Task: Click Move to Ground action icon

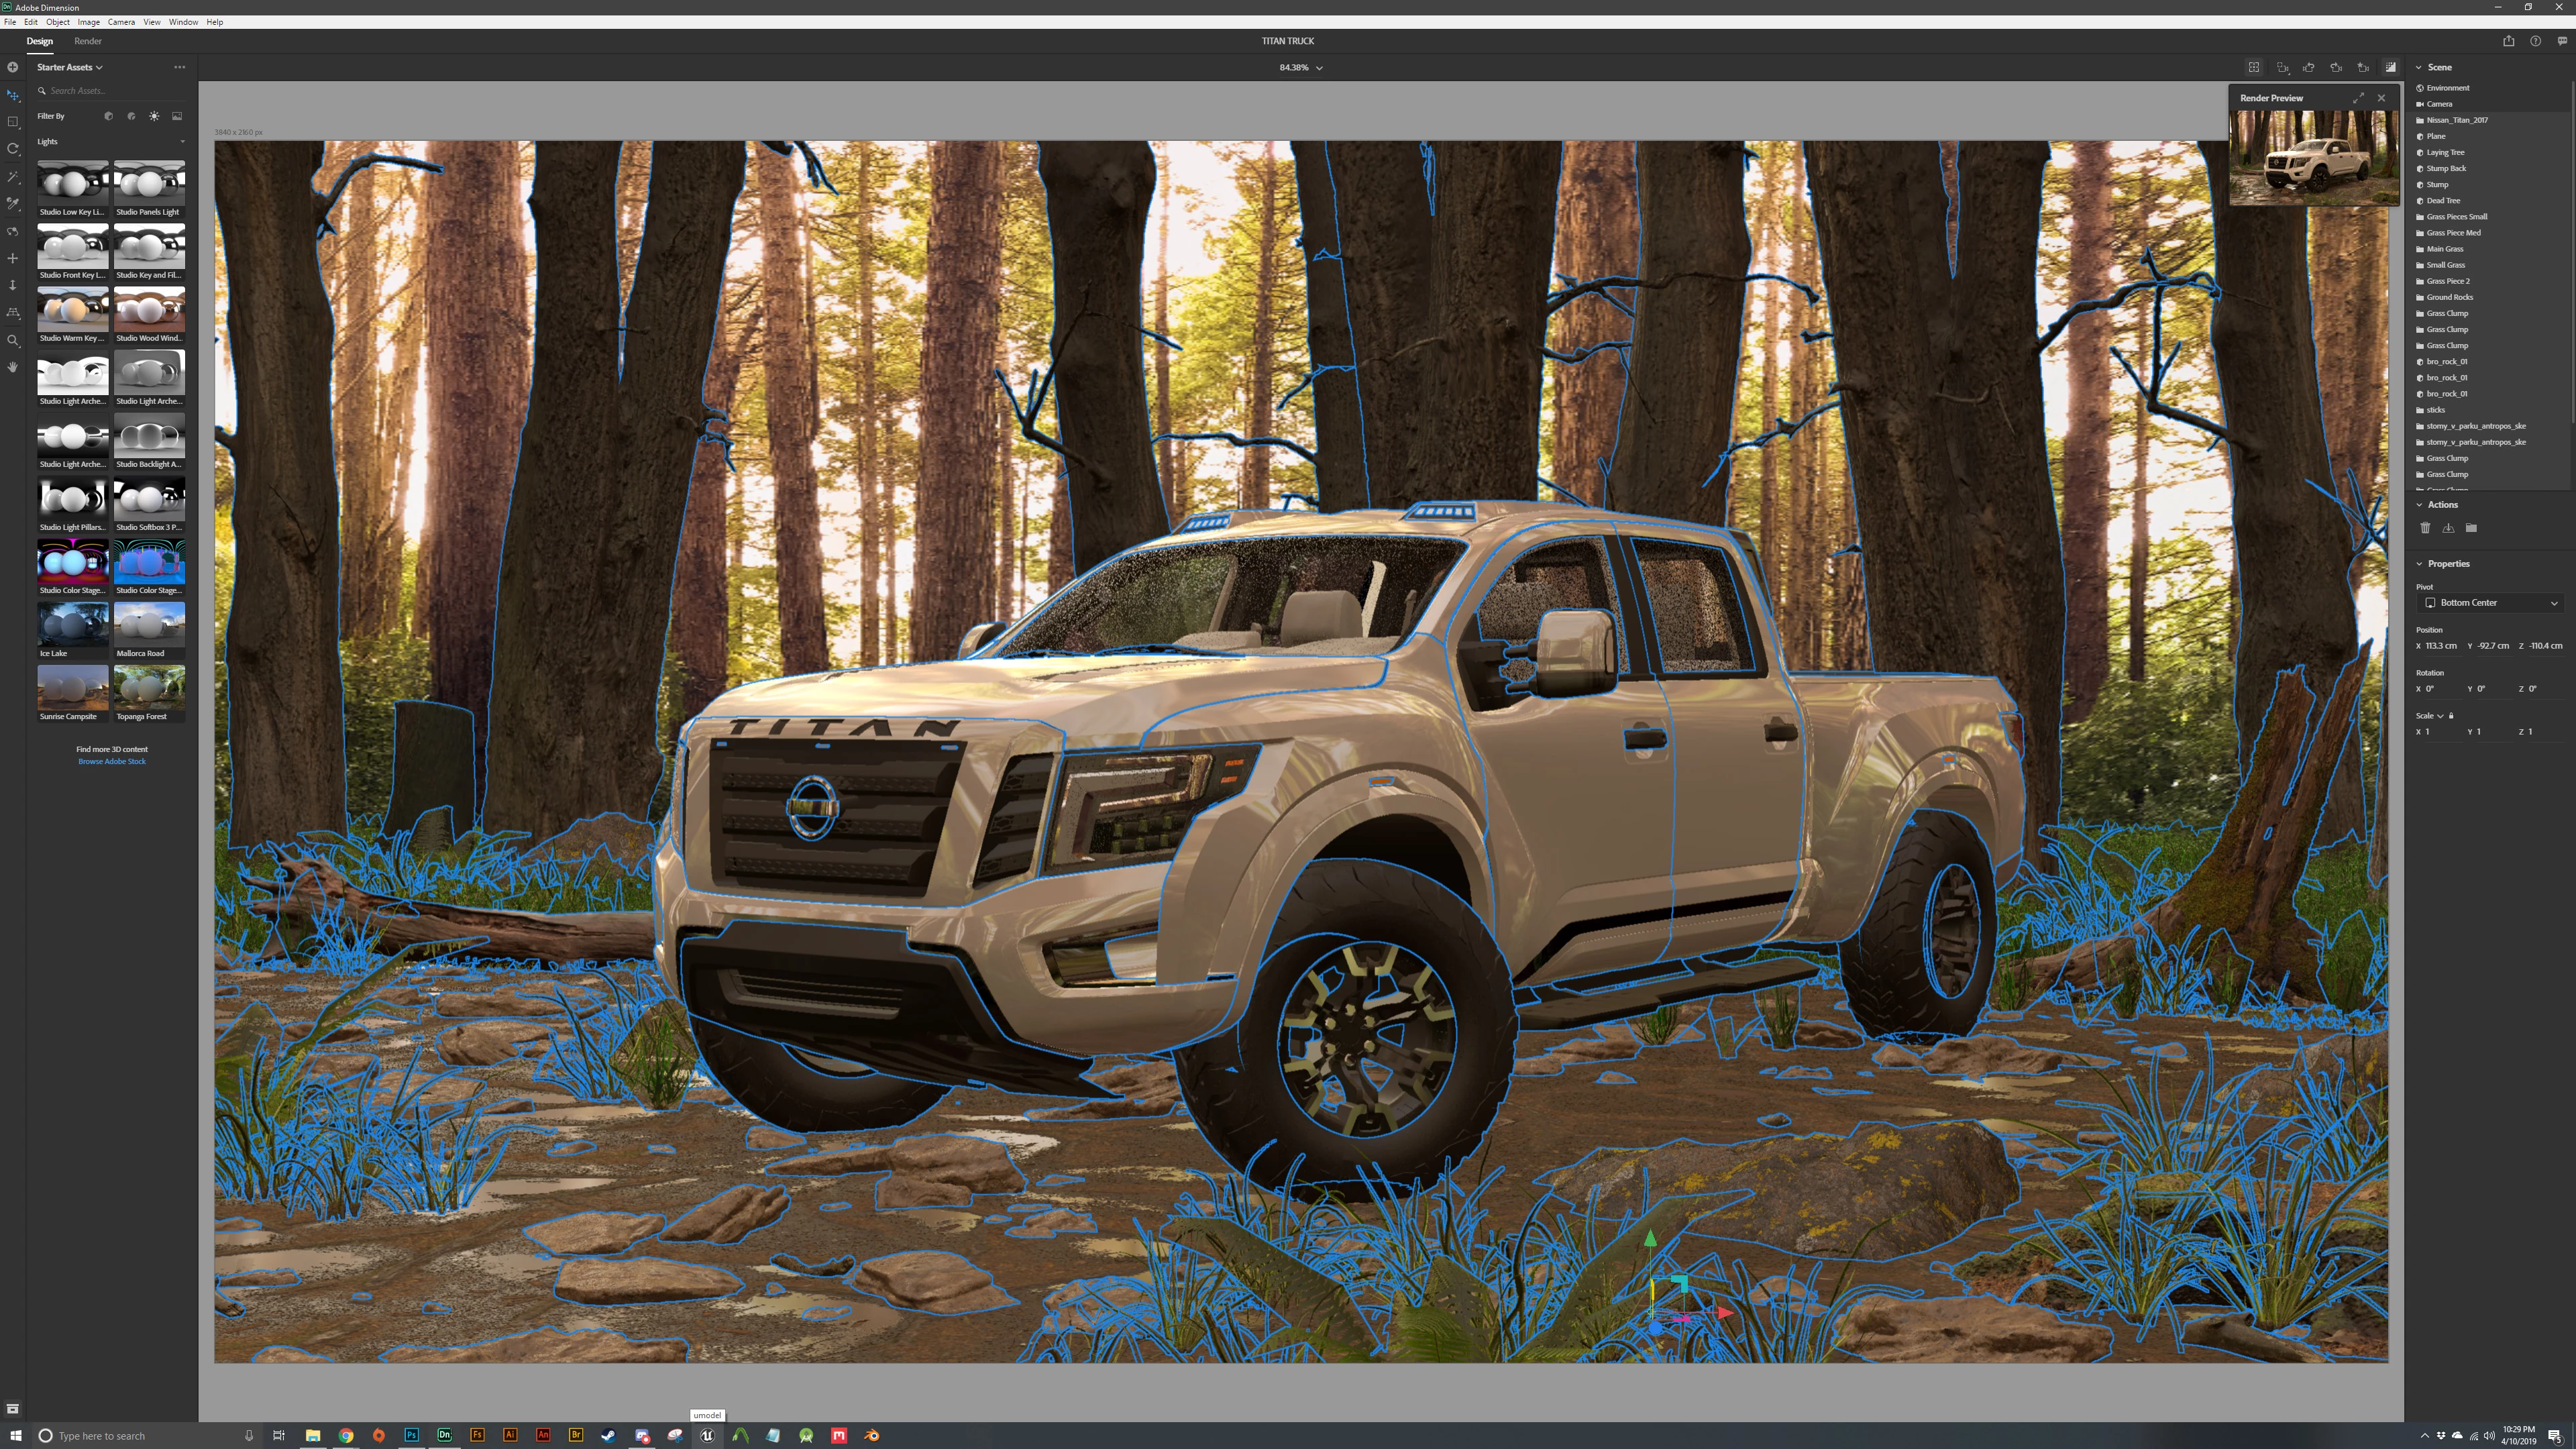Action: 2448,528
